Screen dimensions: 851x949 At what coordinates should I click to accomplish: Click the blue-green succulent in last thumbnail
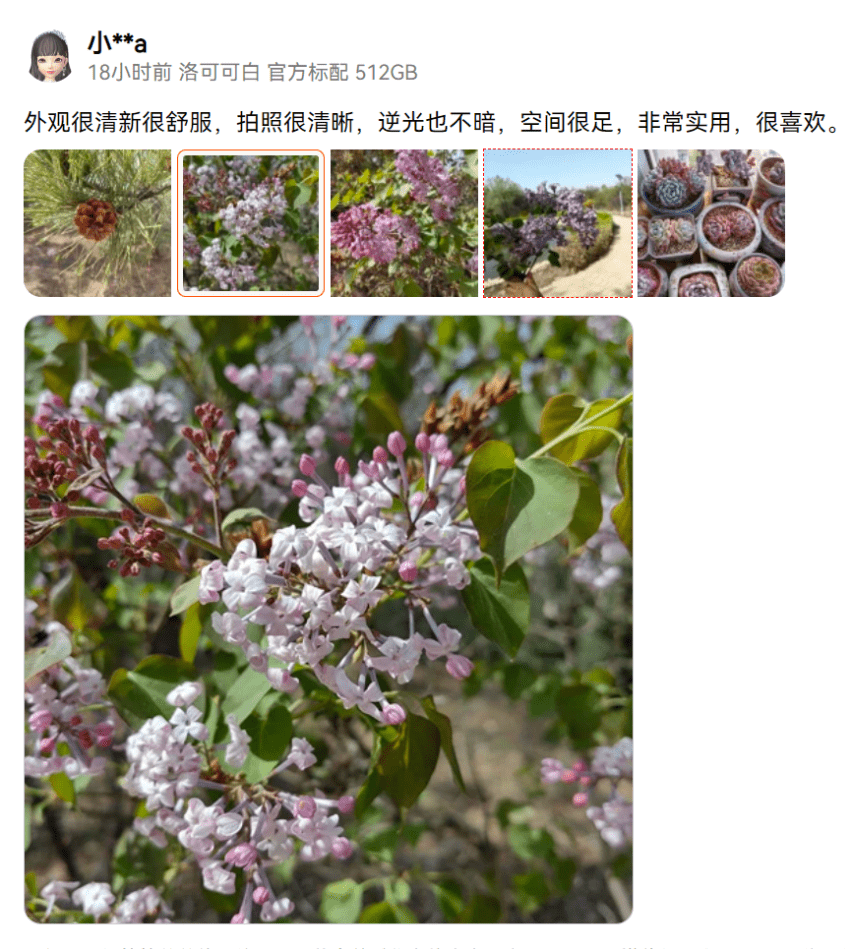pyautogui.click(x=669, y=189)
